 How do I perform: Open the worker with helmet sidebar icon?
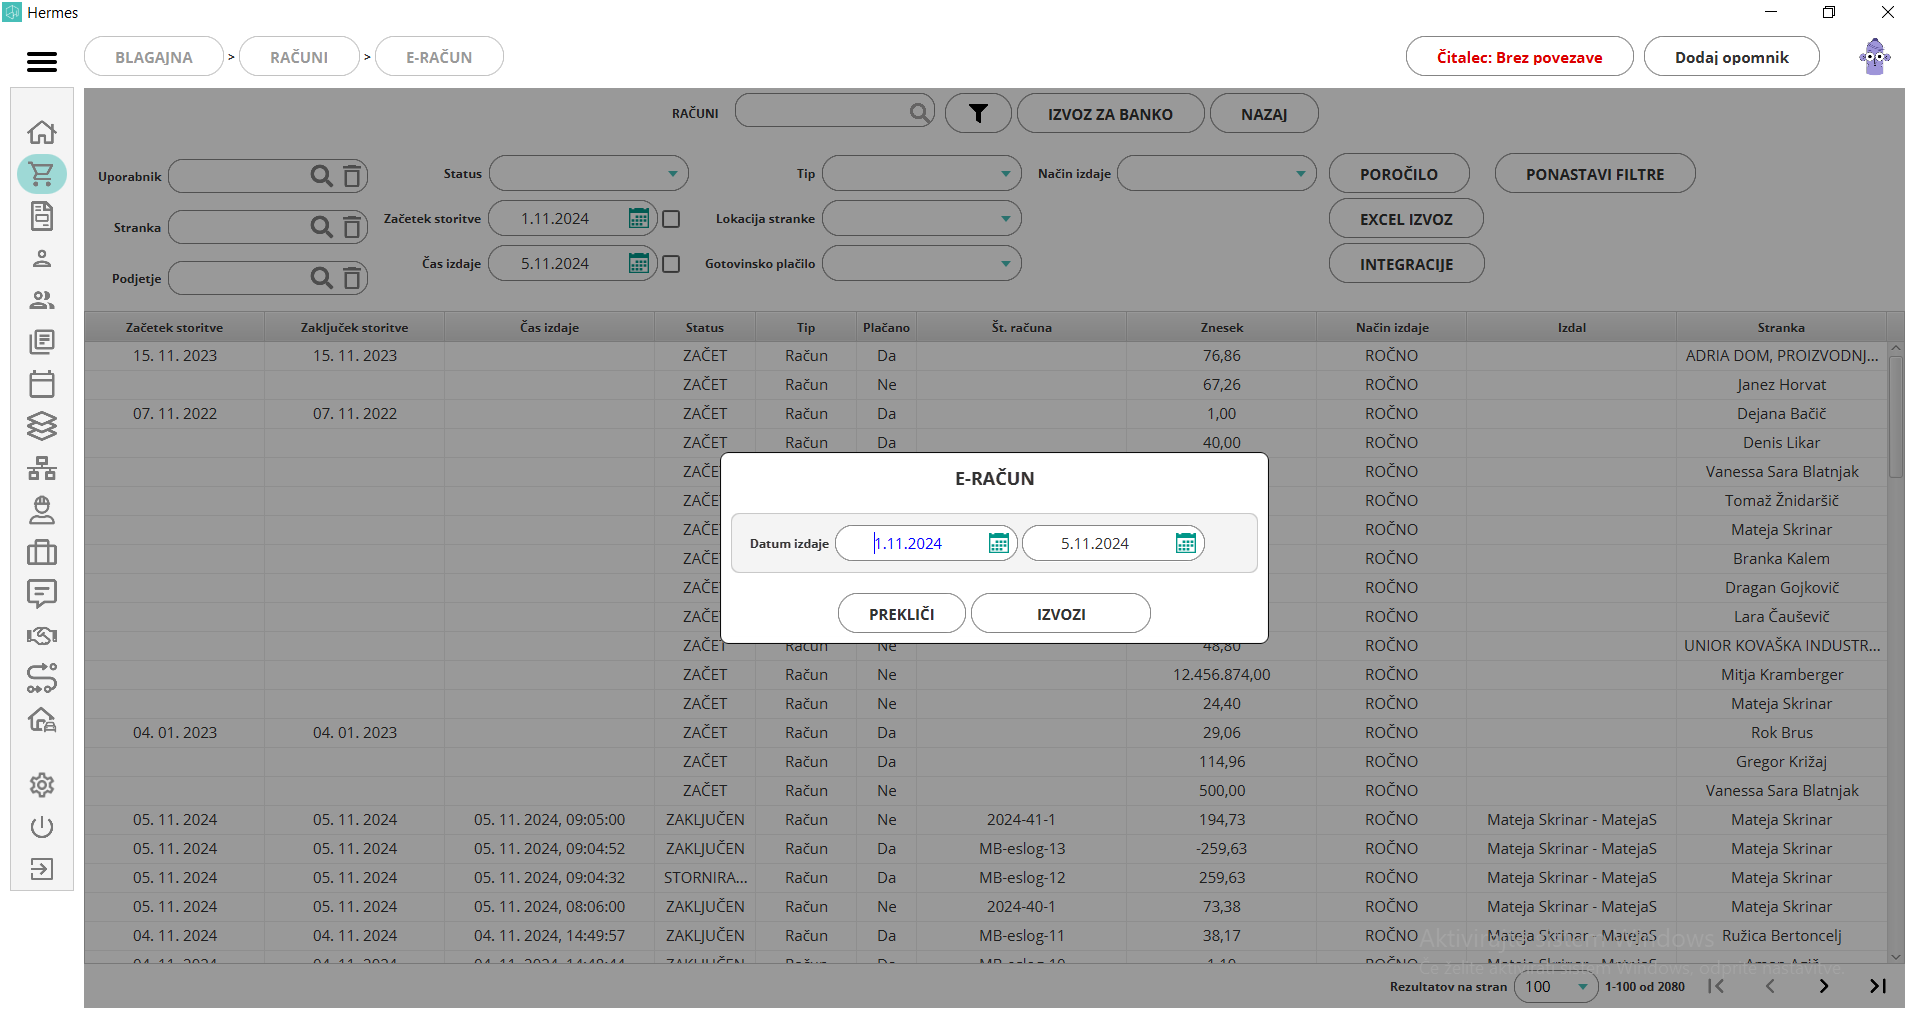42,510
